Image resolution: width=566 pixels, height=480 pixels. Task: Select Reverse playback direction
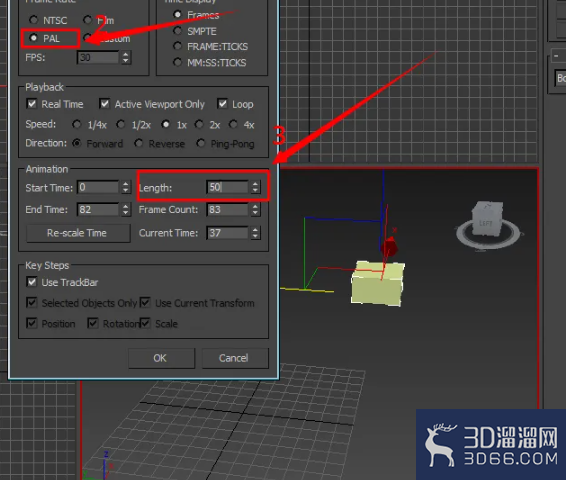(x=139, y=143)
